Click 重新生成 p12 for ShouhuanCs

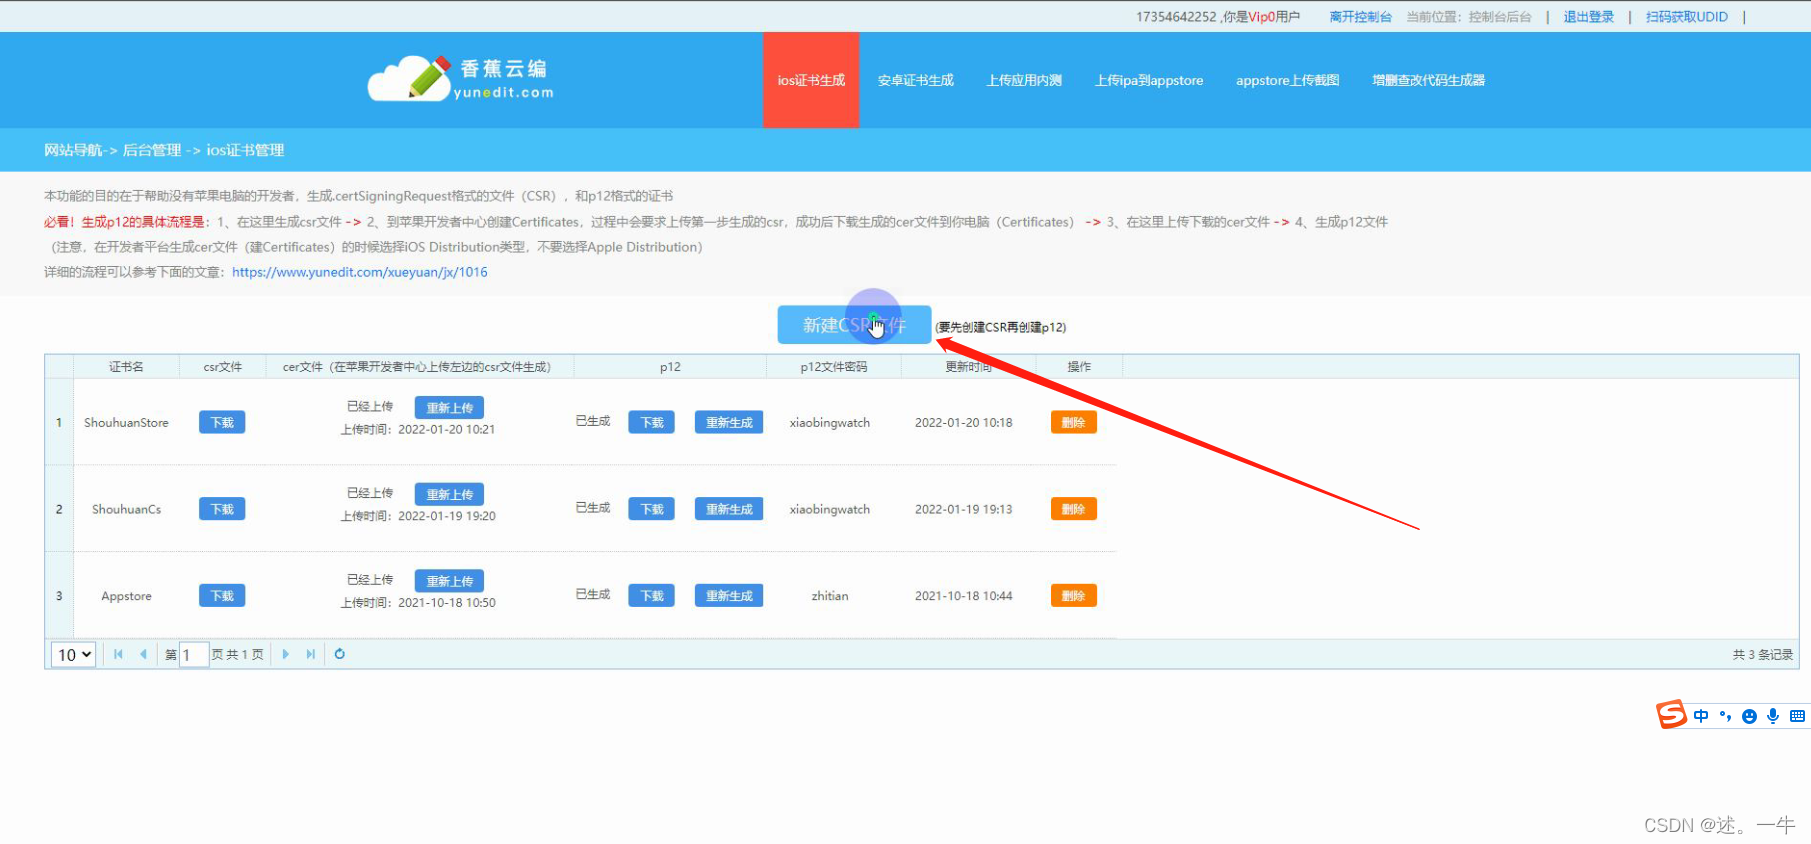point(729,509)
